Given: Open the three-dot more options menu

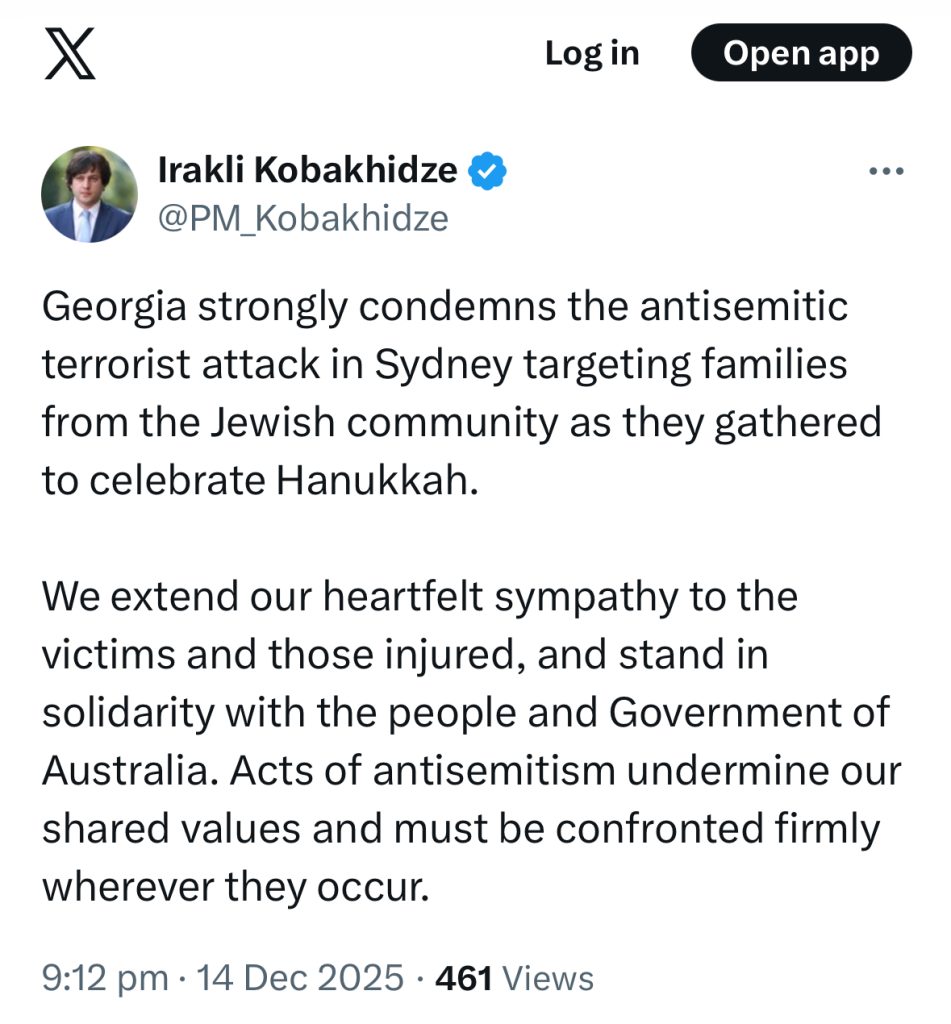Looking at the screenshot, I should click(886, 172).
